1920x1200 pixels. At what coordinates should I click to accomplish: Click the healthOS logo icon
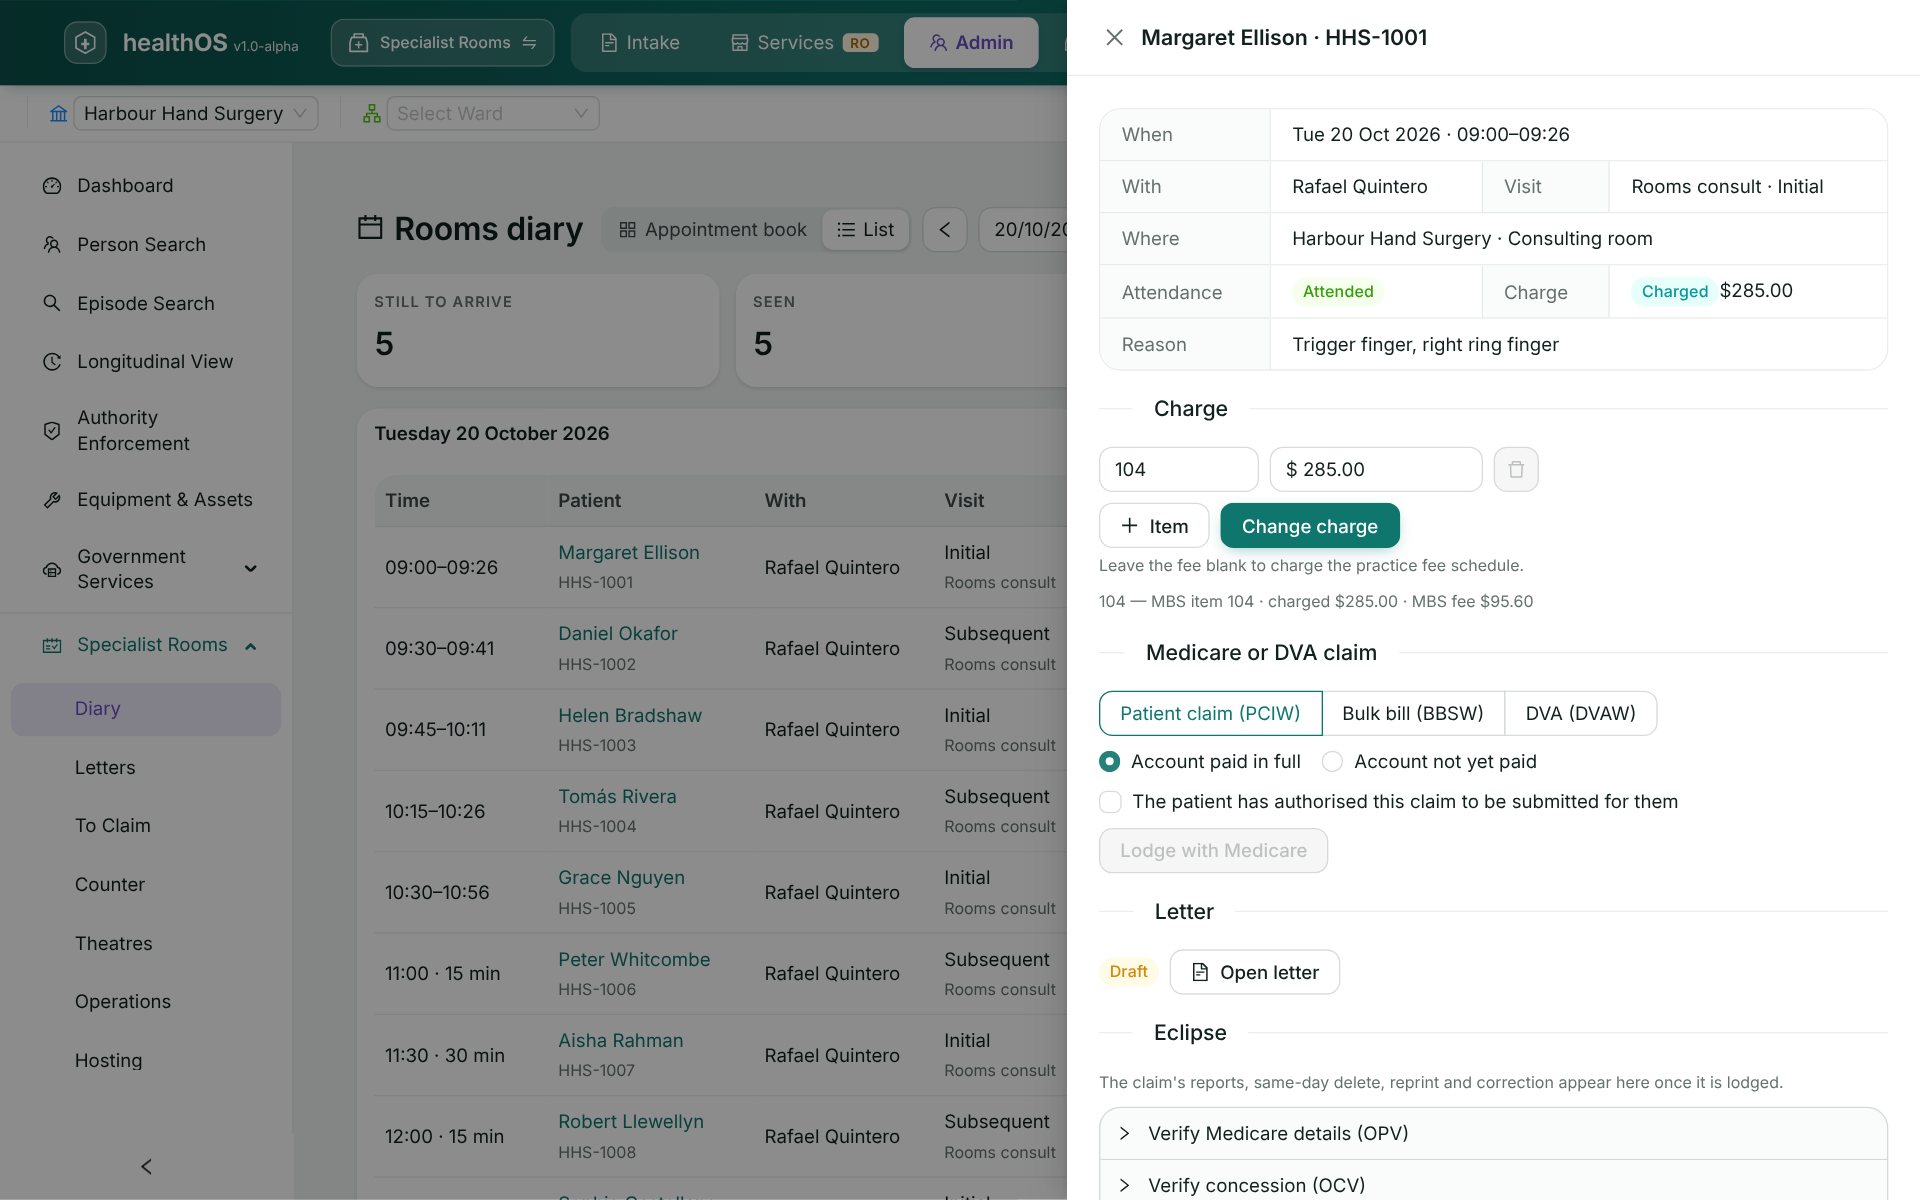(x=85, y=42)
